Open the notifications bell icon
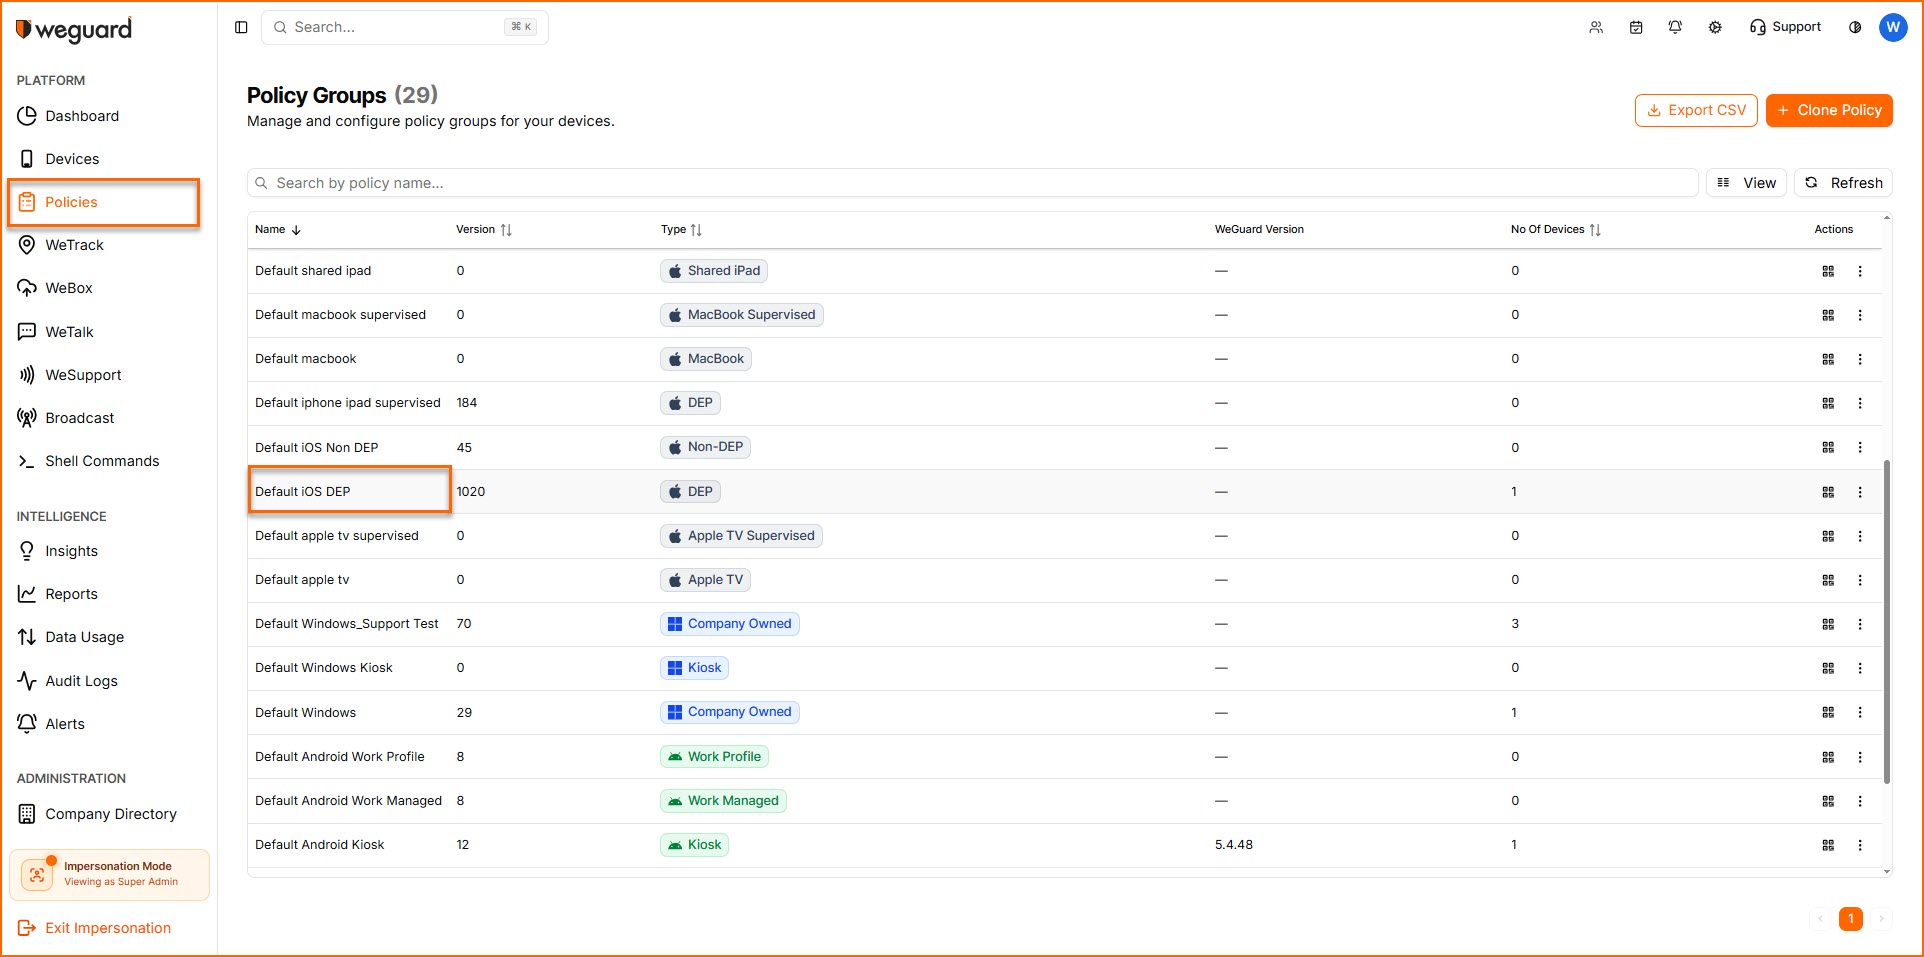Viewport: 1924px width, 957px height. [x=1675, y=27]
